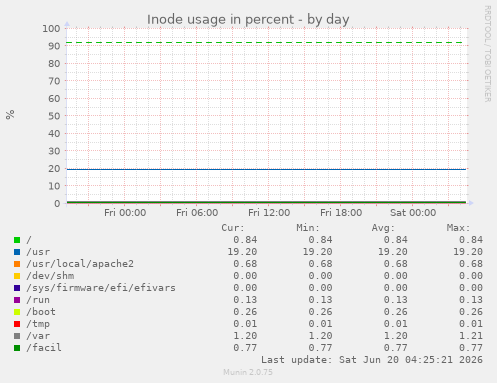497x383 pixels.
Task: Click the Min: column header
Action: (x=308, y=228)
